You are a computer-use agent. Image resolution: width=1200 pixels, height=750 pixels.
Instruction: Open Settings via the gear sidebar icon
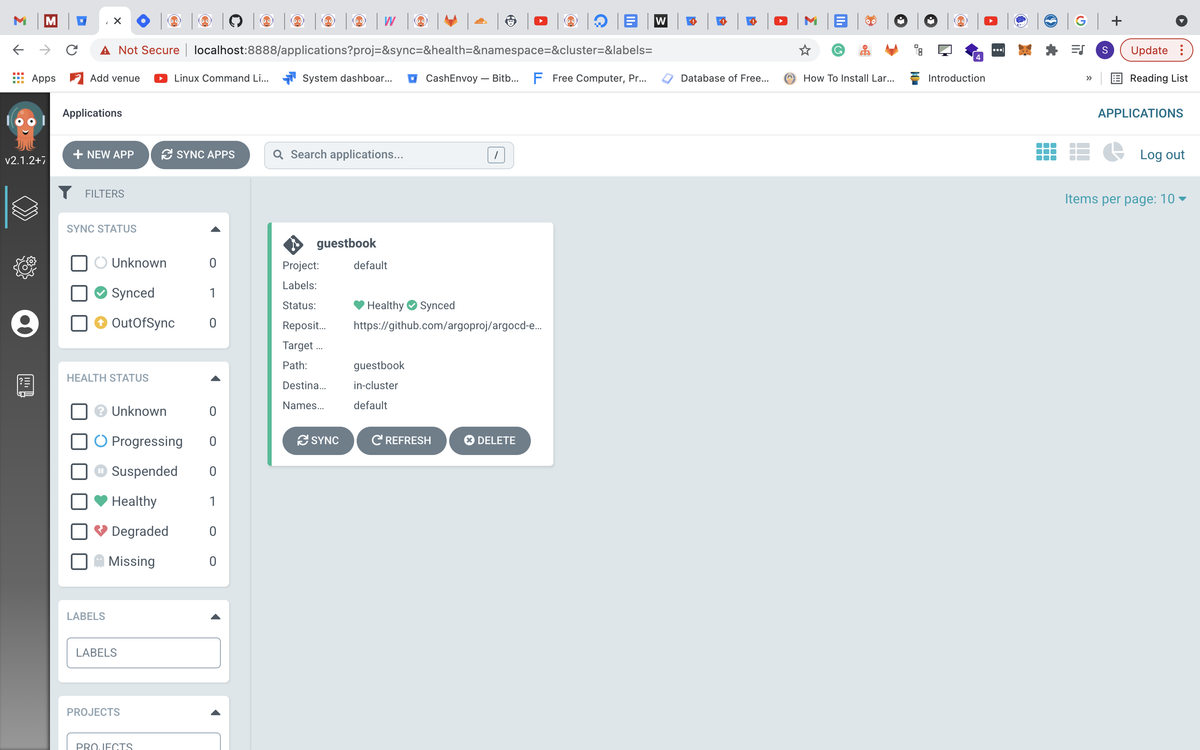click(x=24, y=266)
